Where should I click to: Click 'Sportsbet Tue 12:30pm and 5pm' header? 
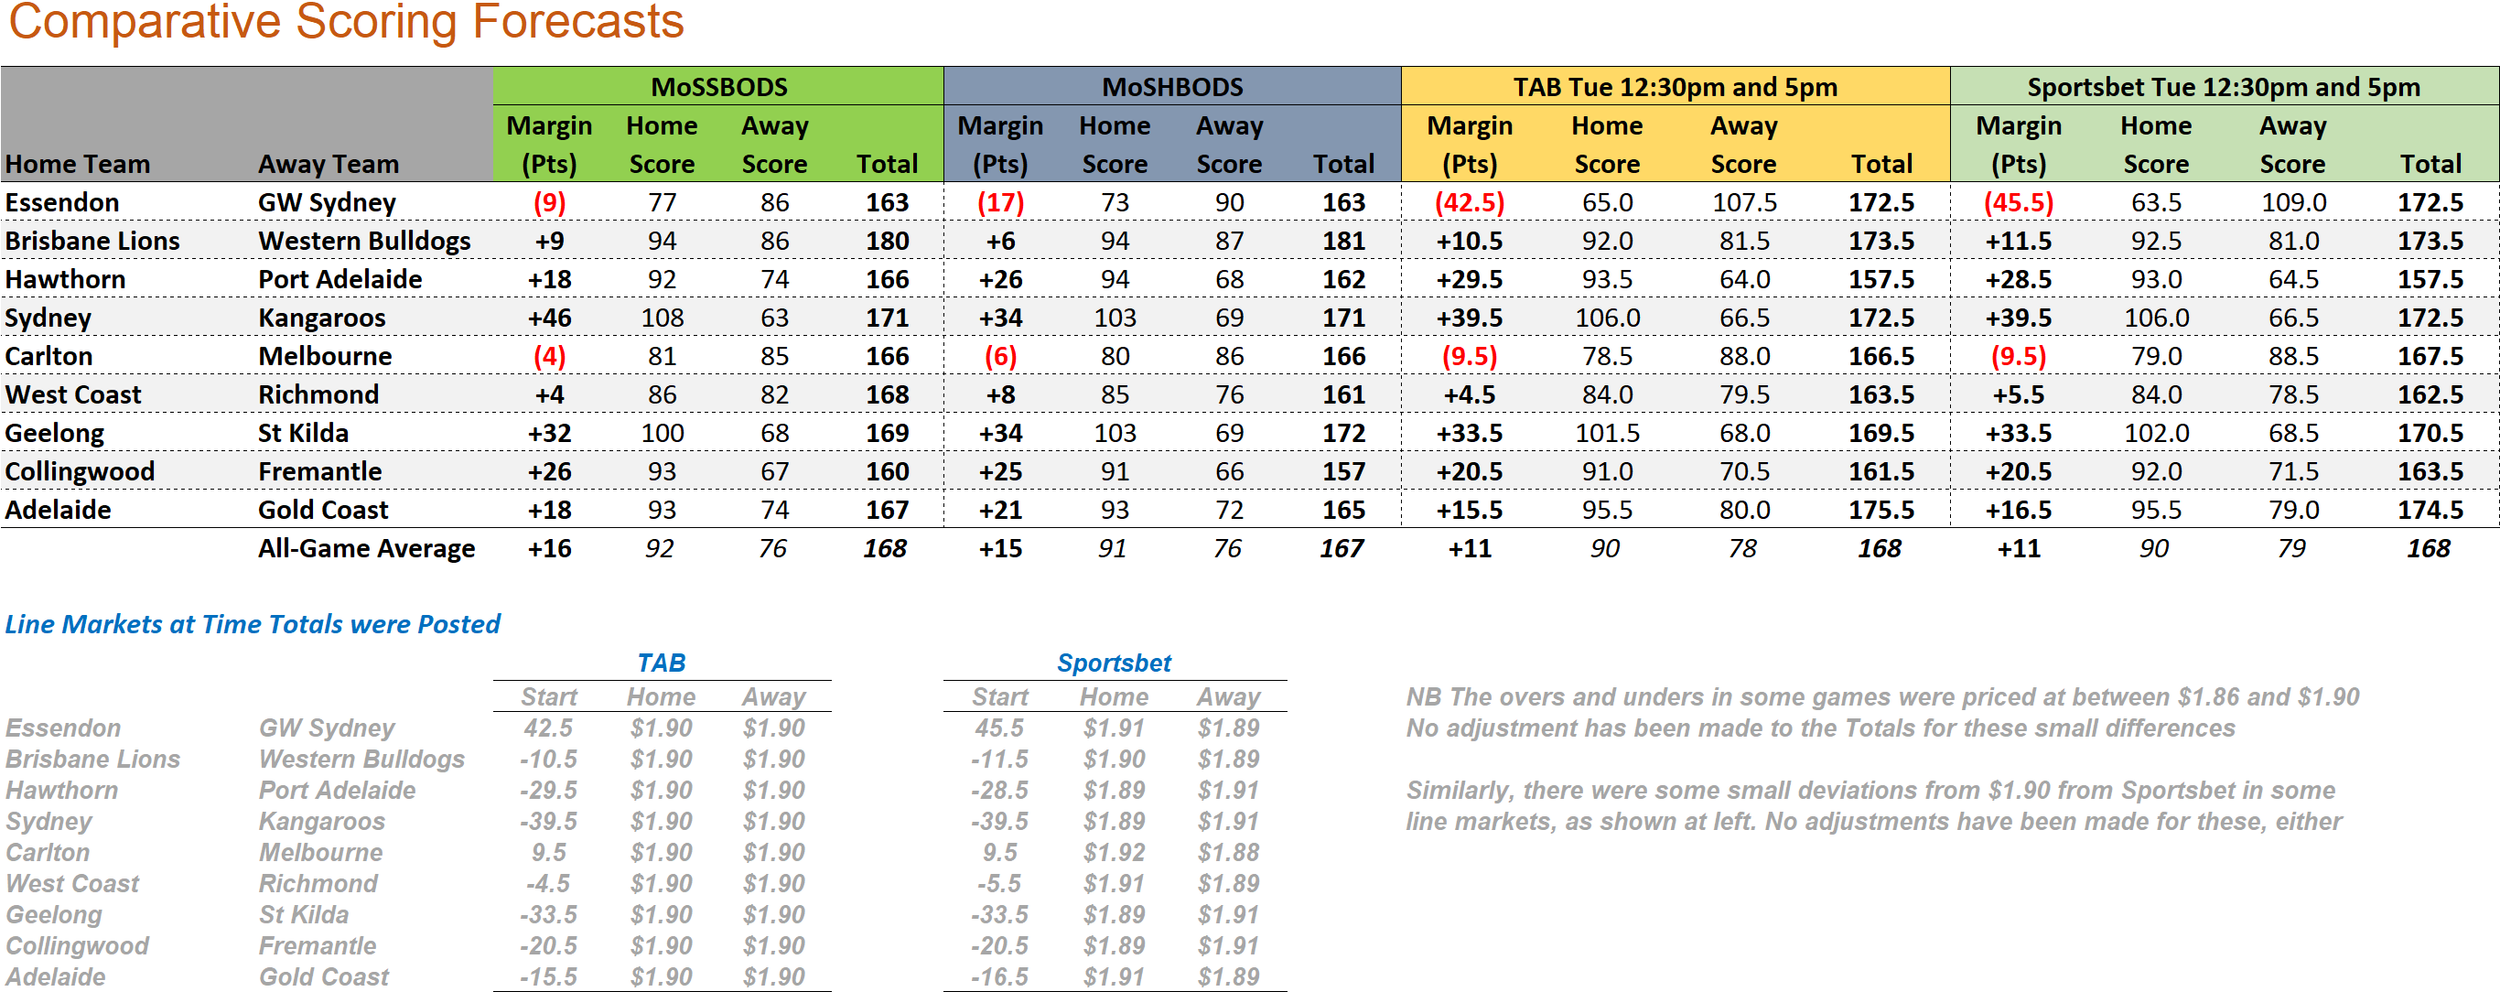[x=2224, y=87]
